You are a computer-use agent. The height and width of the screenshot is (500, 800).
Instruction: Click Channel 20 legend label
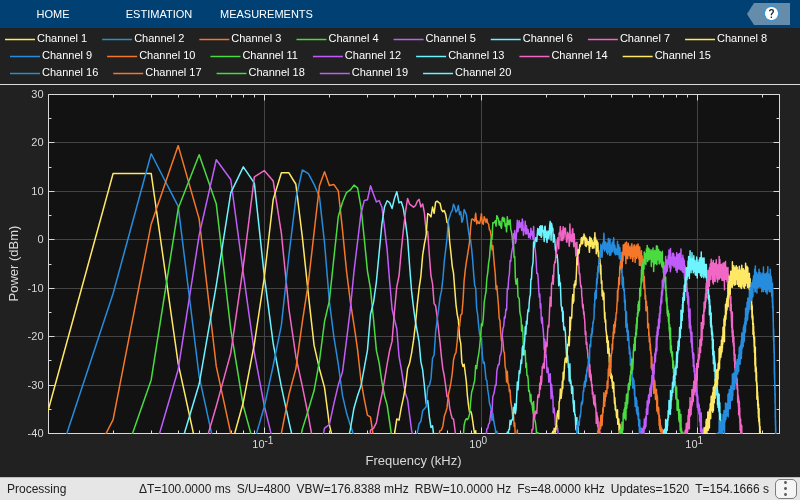(x=483, y=72)
